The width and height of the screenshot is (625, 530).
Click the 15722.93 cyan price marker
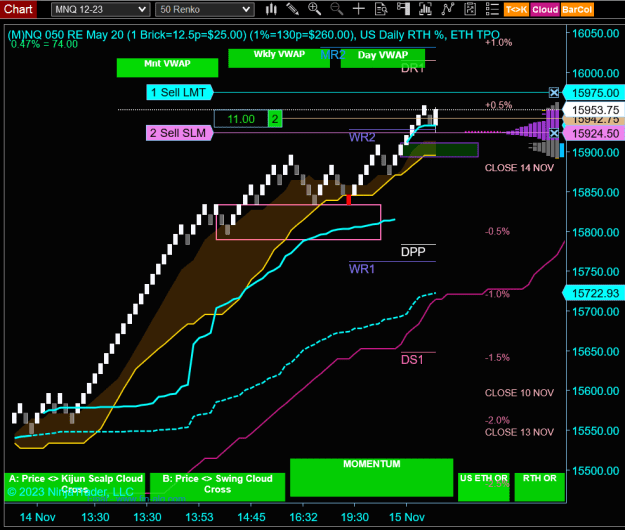click(594, 293)
